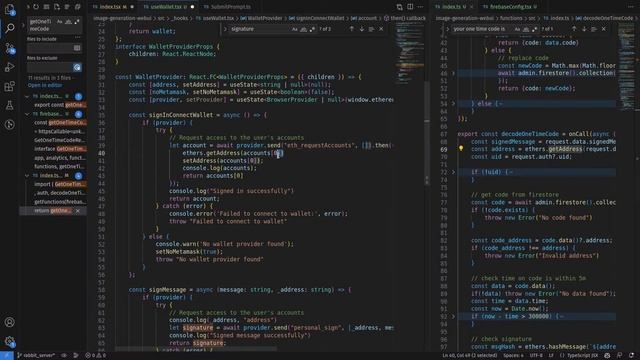The width and height of the screenshot is (640, 360).
Task: Toggle search details three-dots button
Action: (x=78, y=38)
